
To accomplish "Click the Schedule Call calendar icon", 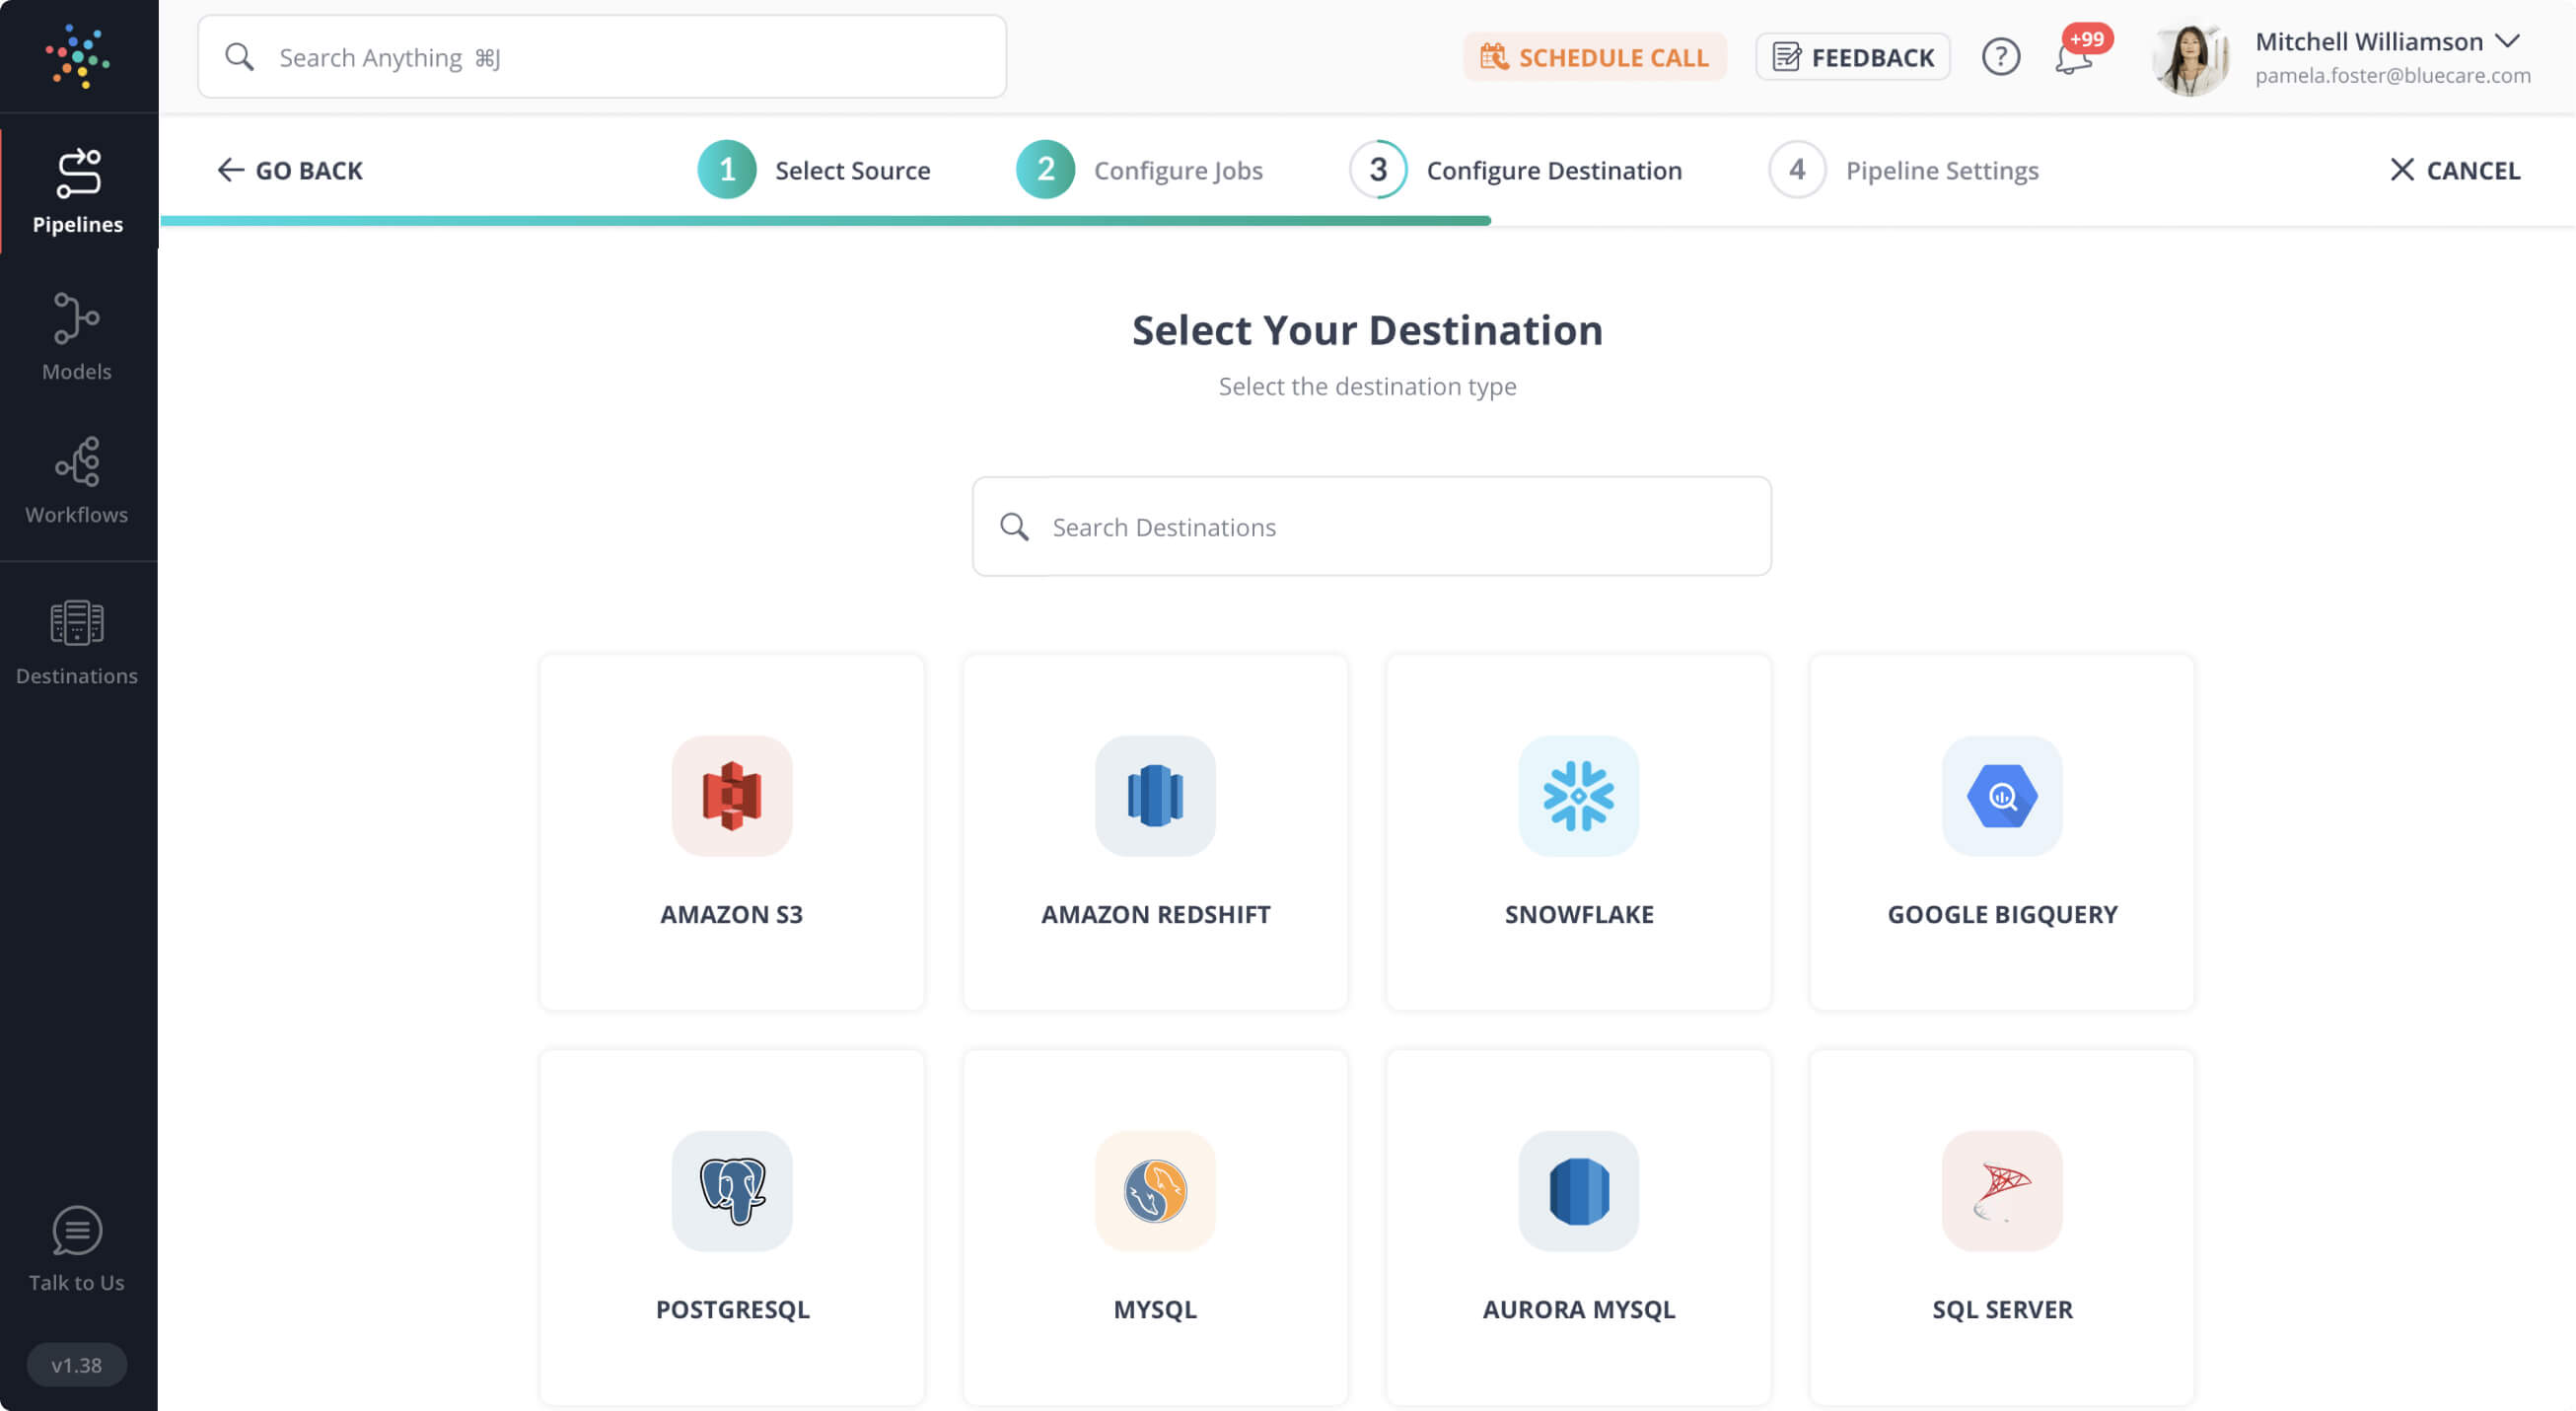I will tap(1494, 56).
